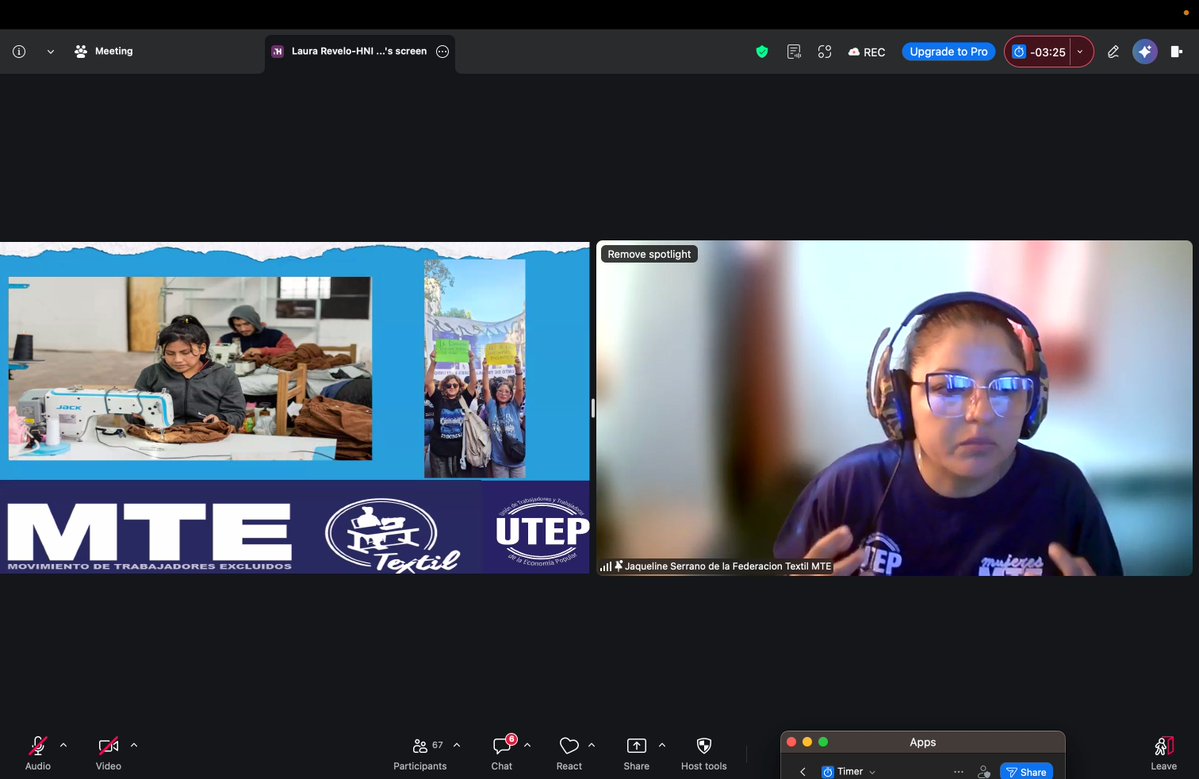This screenshot has height=779, width=1199.
Task: Expand share options caret
Action: click(x=661, y=745)
